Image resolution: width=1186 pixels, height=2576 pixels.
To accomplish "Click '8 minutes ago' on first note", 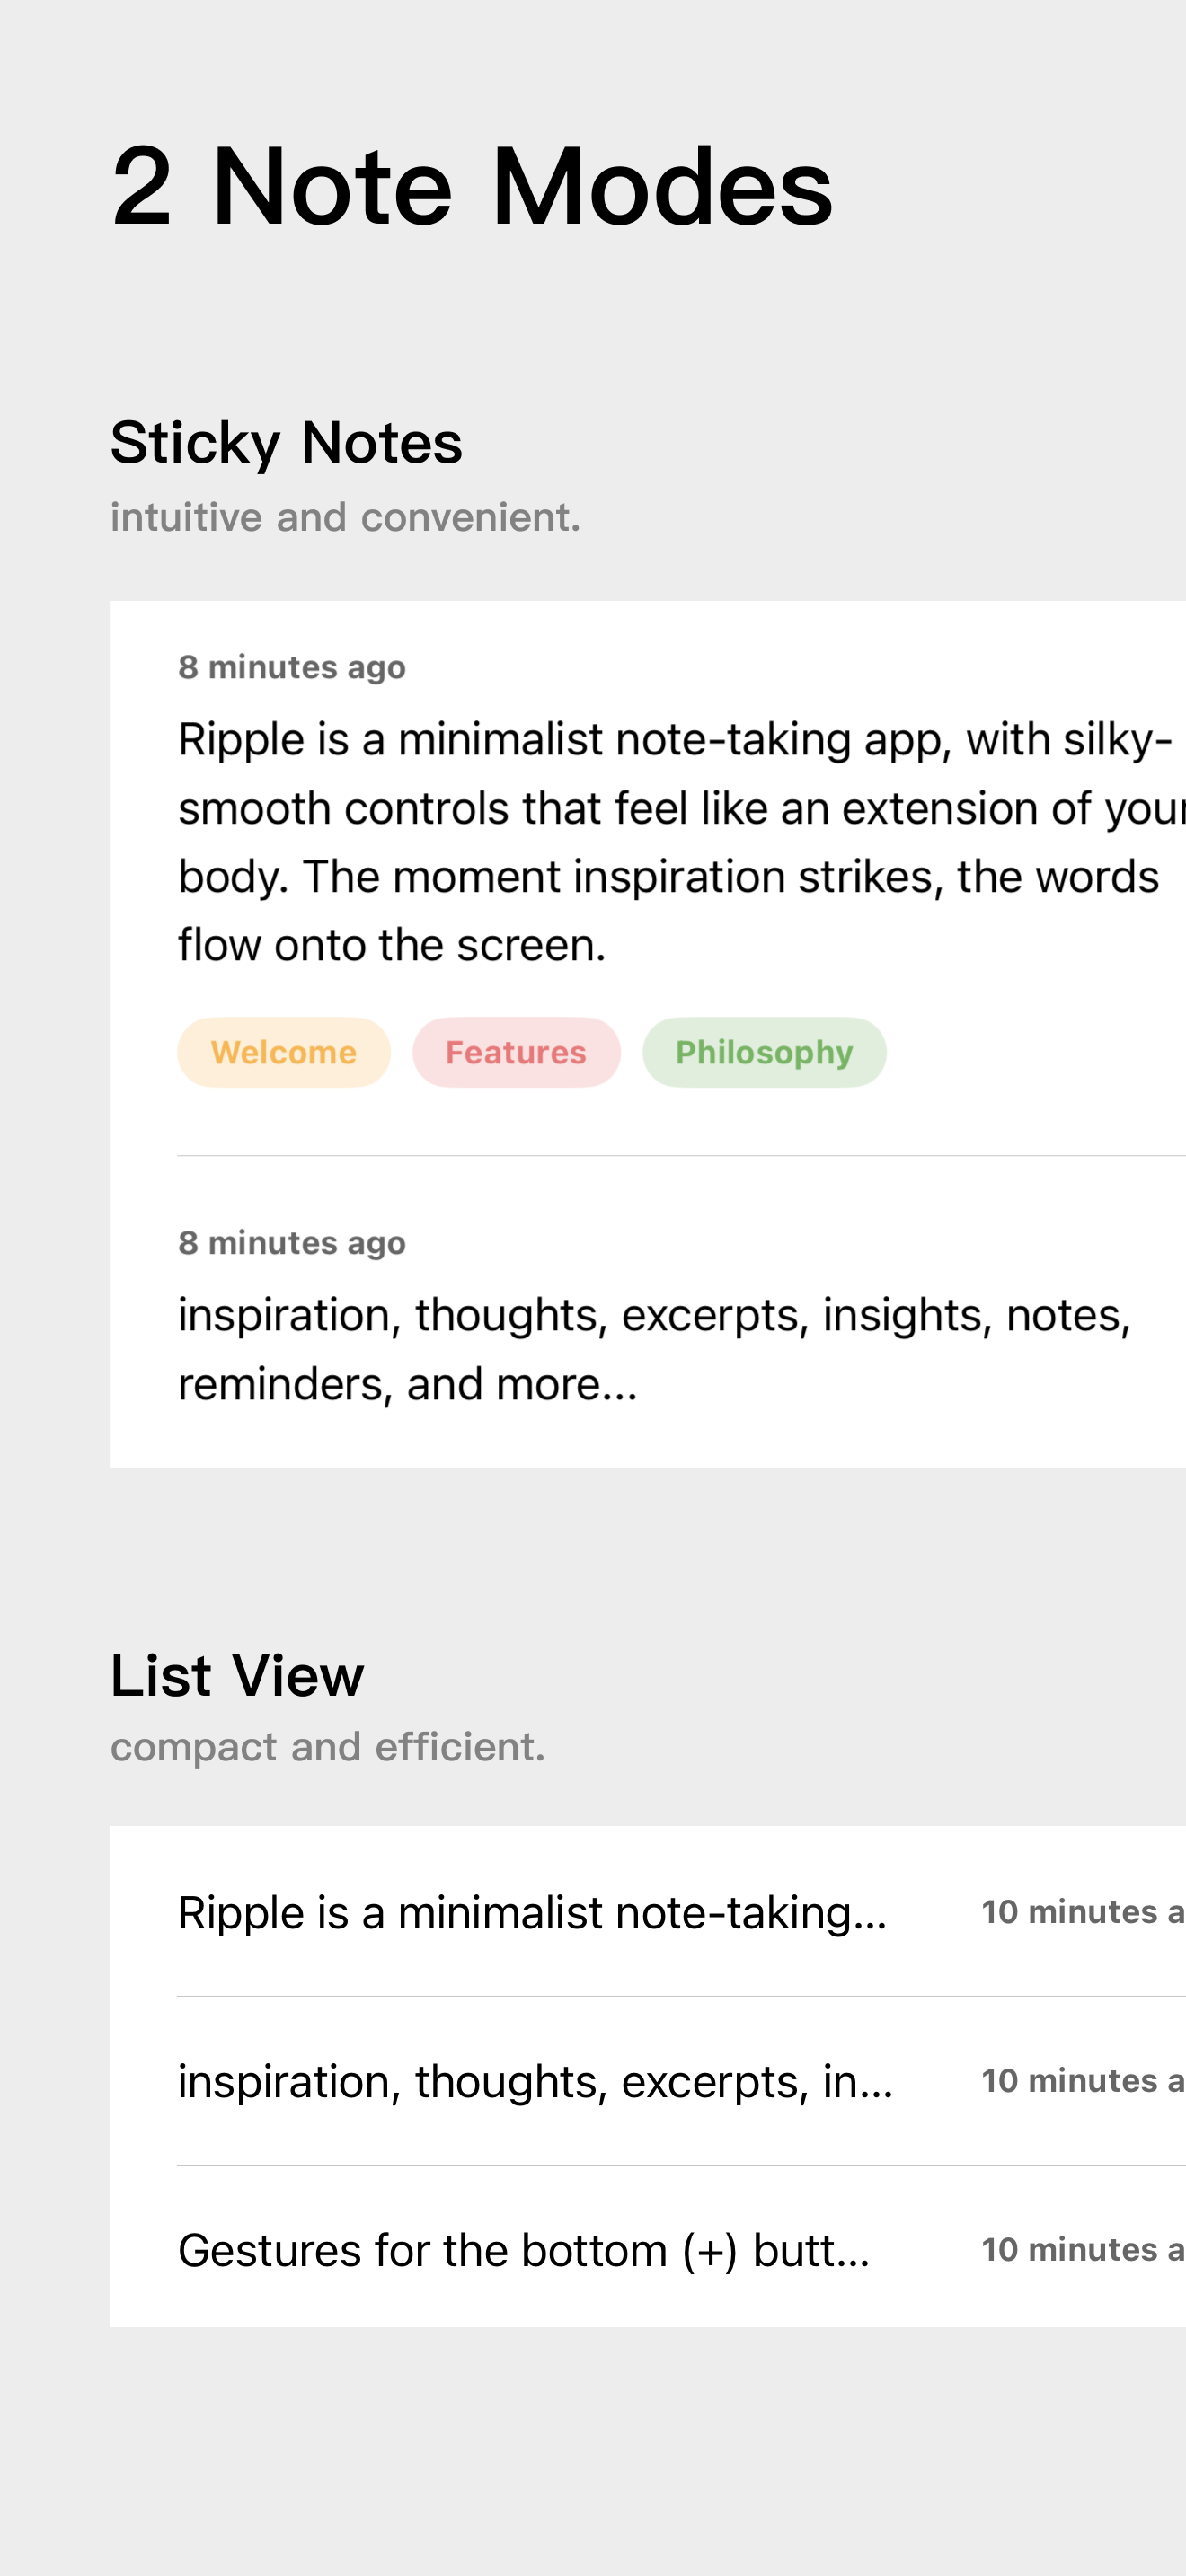I will click(292, 667).
